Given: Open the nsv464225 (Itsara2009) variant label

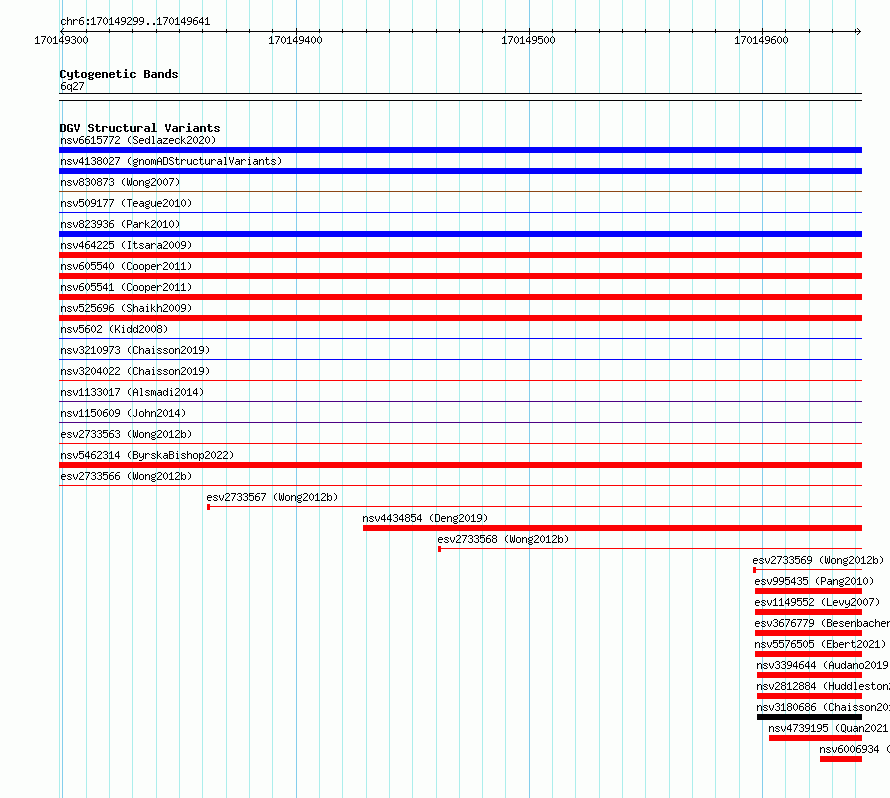Looking at the screenshot, I should coord(126,245).
